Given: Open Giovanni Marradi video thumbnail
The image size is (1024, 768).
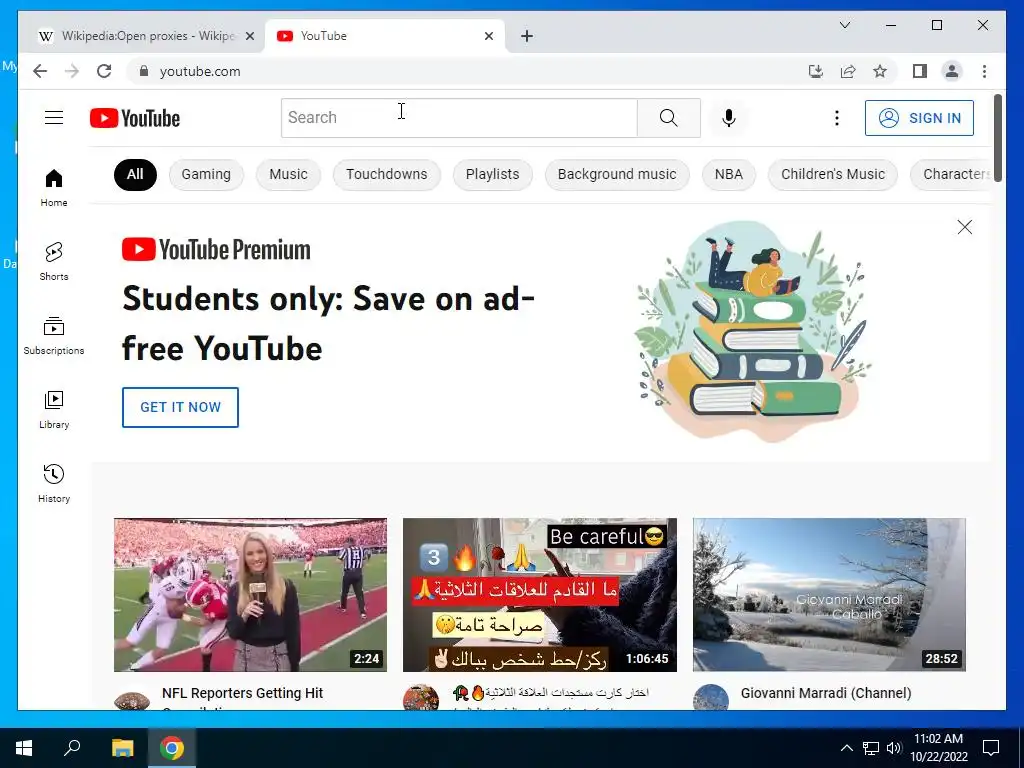Looking at the screenshot, I should point(829,595).
